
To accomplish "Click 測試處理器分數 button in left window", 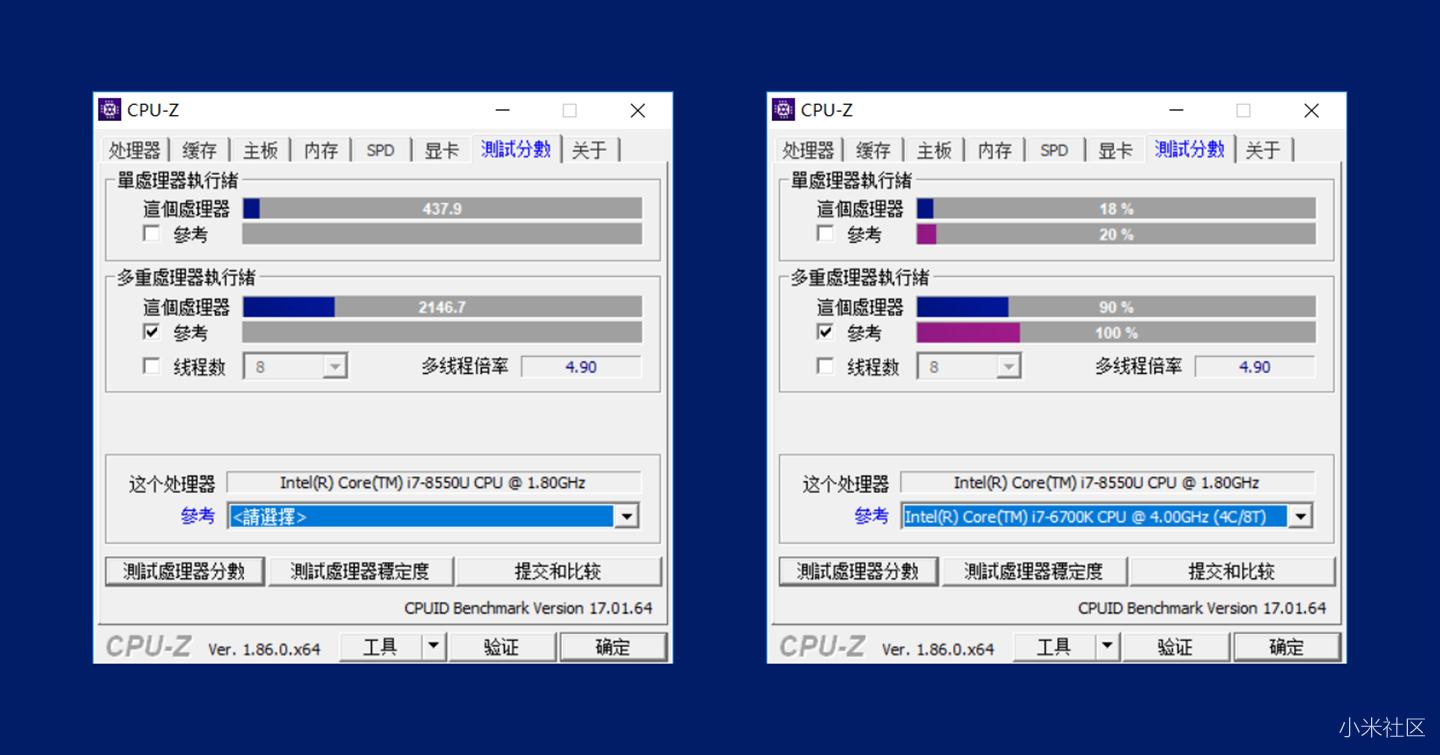I will (x=185, y=571).
